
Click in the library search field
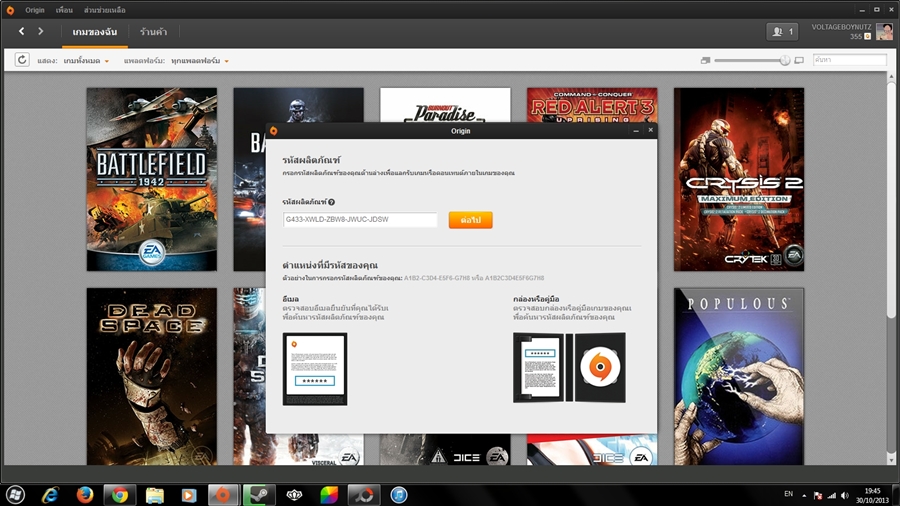tap(849, 60)
